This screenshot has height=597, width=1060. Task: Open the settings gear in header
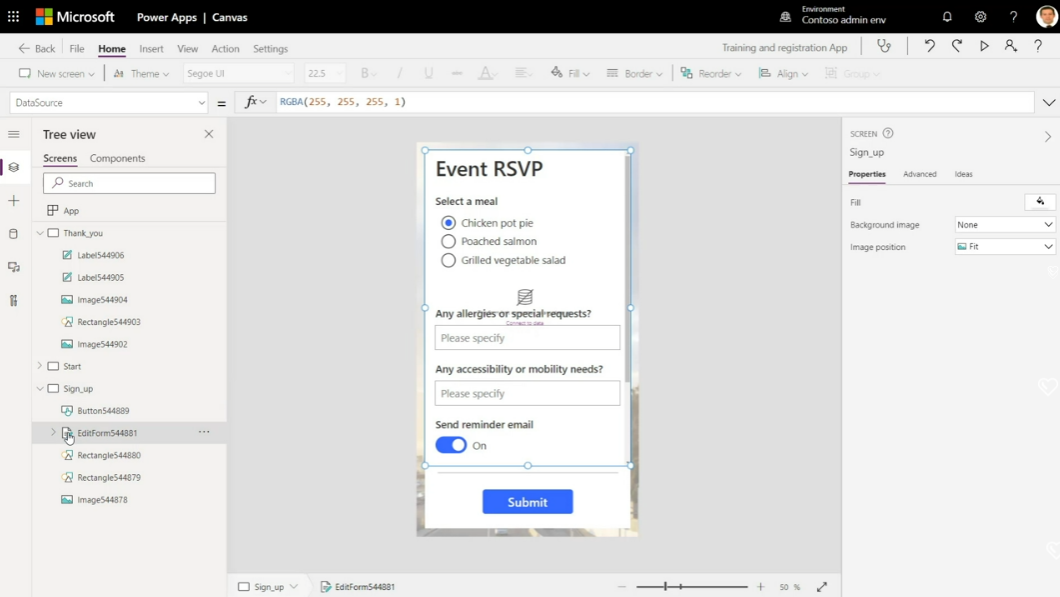coord(980,17)
